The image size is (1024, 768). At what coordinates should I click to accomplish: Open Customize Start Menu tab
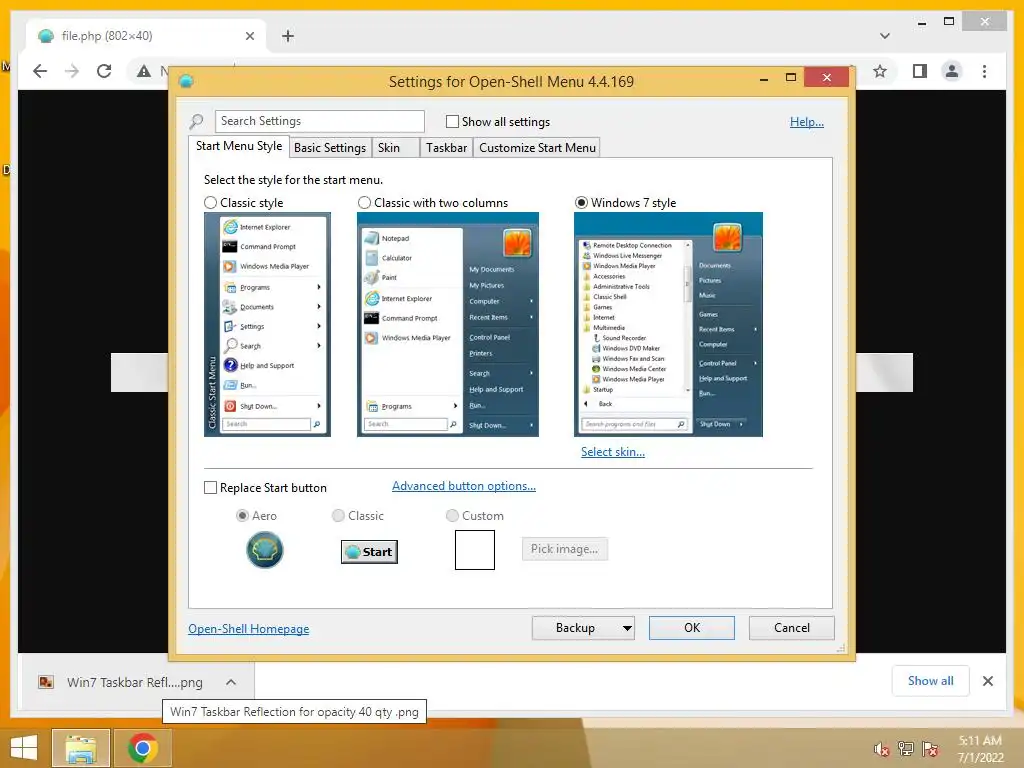click(537, 148)
